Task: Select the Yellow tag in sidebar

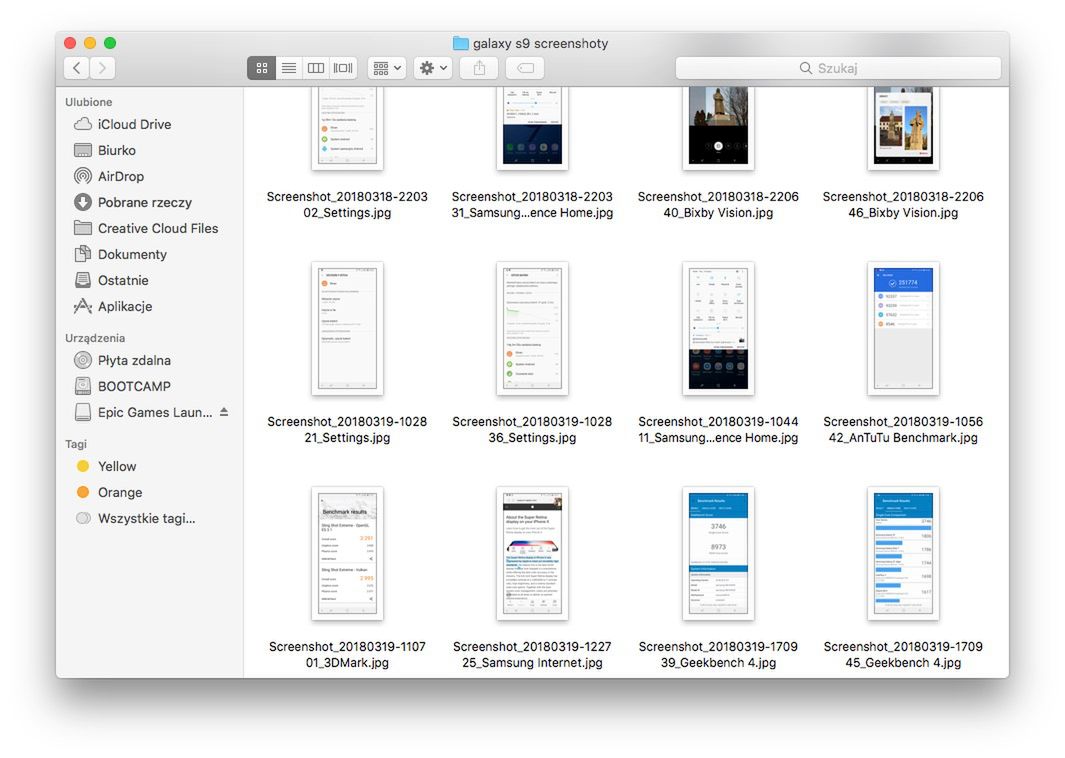Action: [117, 466]
